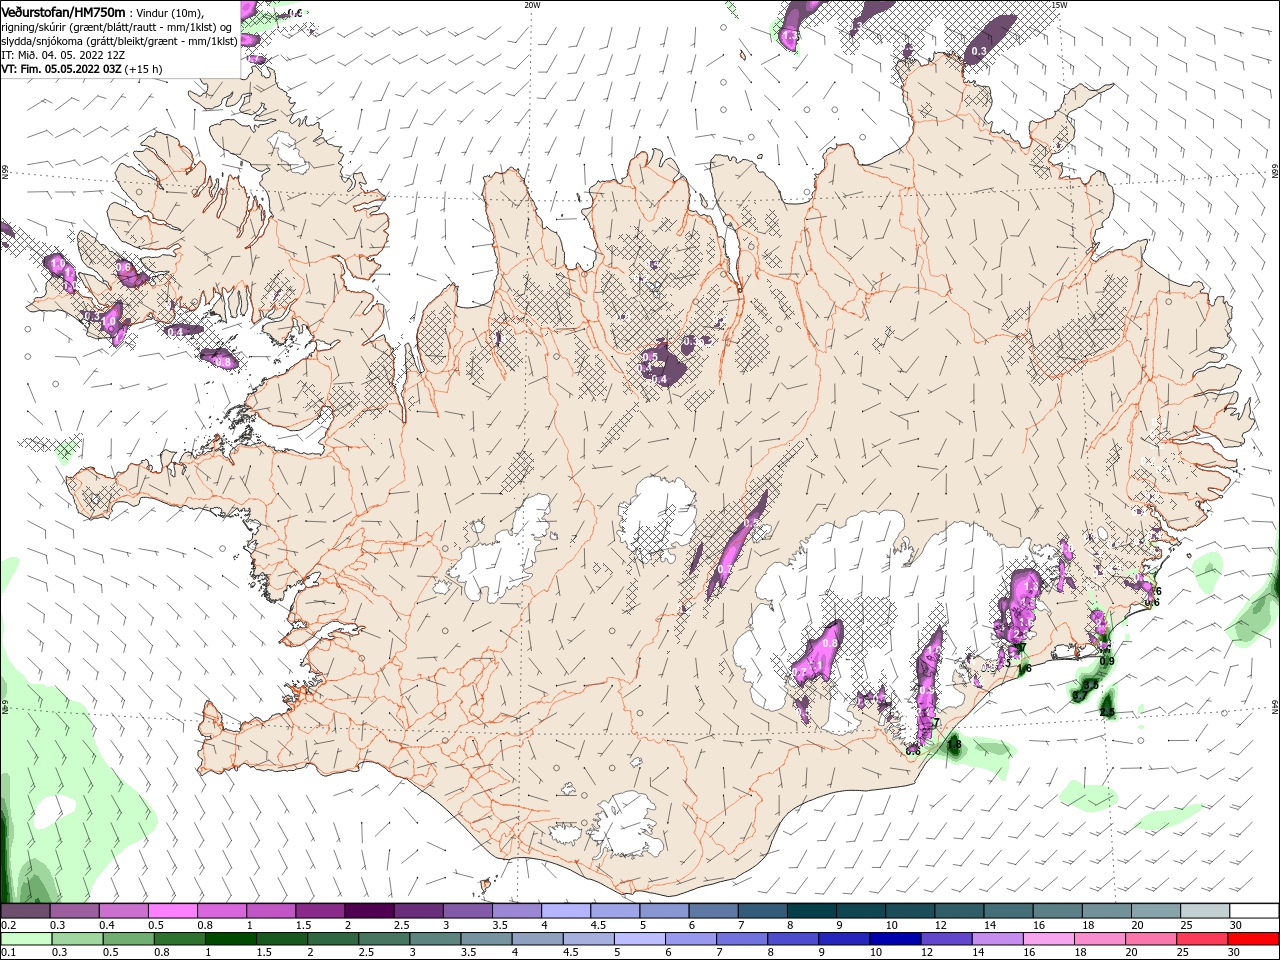Click the 'rigning/skúrir' description line
The width and height of the screenshot is (1280, 960).
click(117, 27)
